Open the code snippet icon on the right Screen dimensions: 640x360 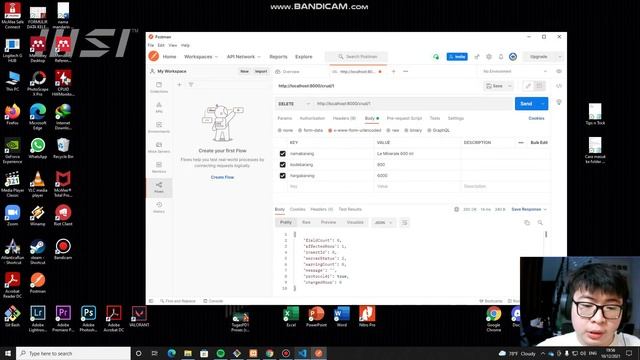coord(559,86)
